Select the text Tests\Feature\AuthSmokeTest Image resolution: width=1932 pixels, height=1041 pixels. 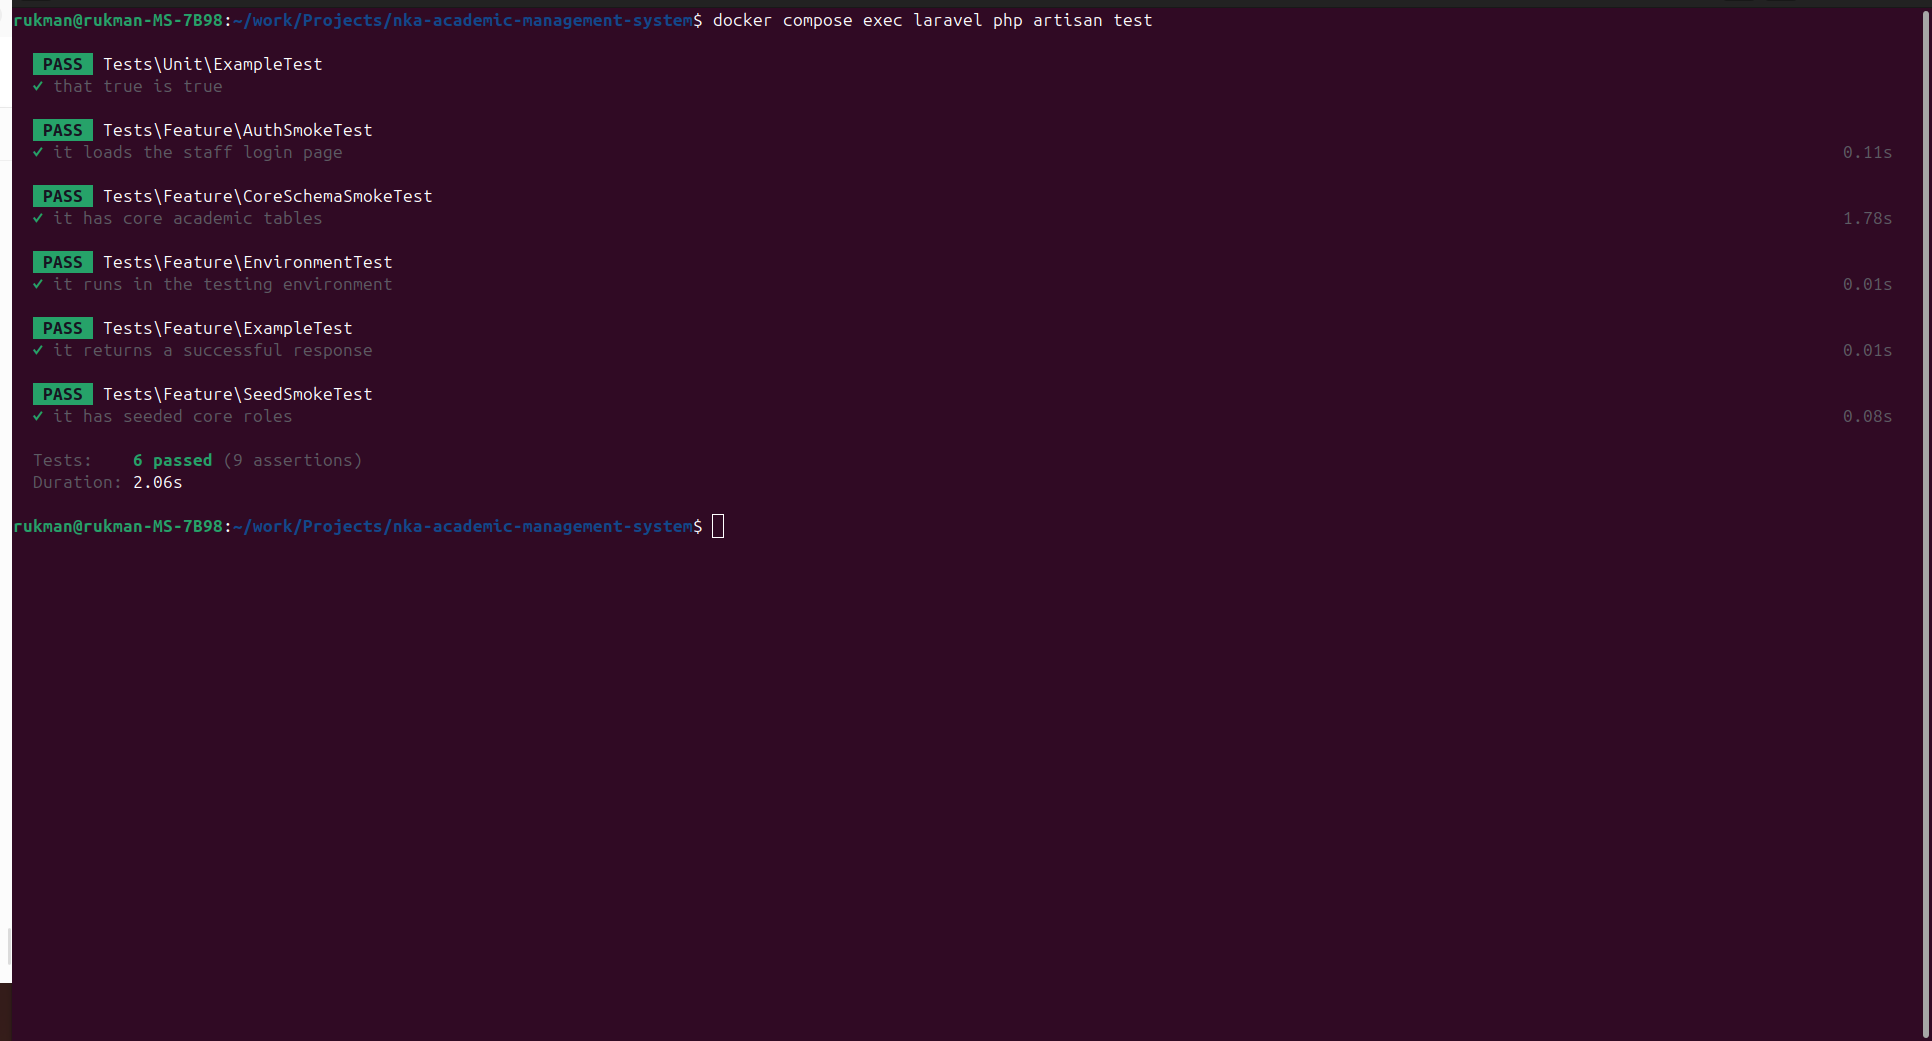click(x=238, y=130)
